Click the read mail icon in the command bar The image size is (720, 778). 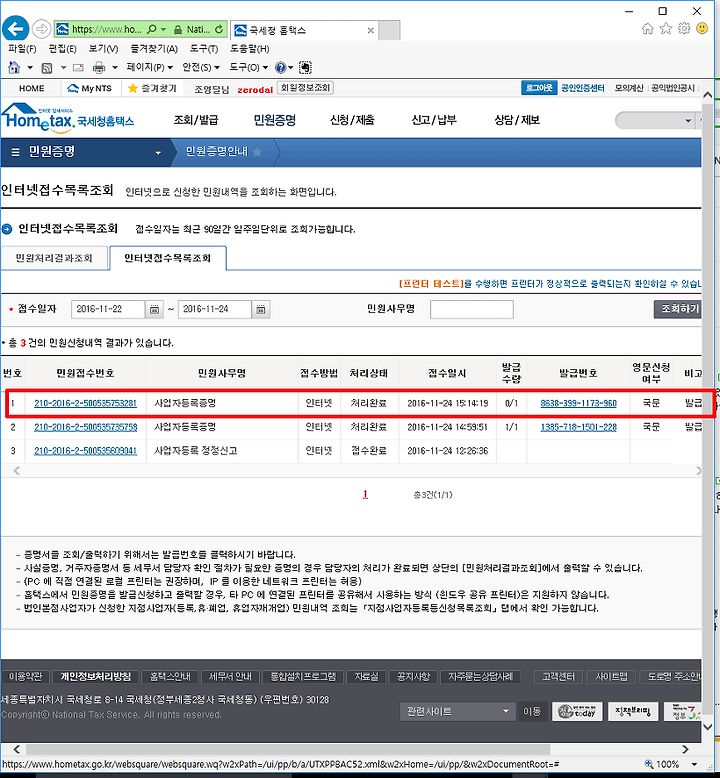(78, 67)
